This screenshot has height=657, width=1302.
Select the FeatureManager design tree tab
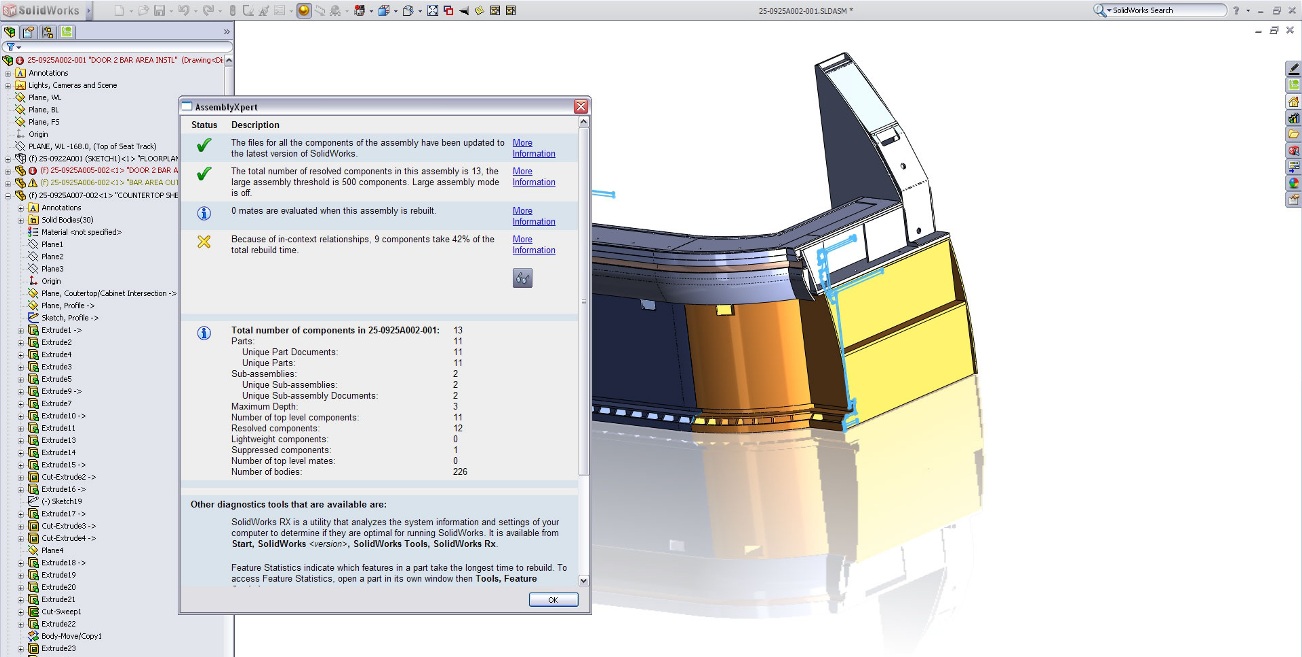pyautogui.click(x=10, y=32)
